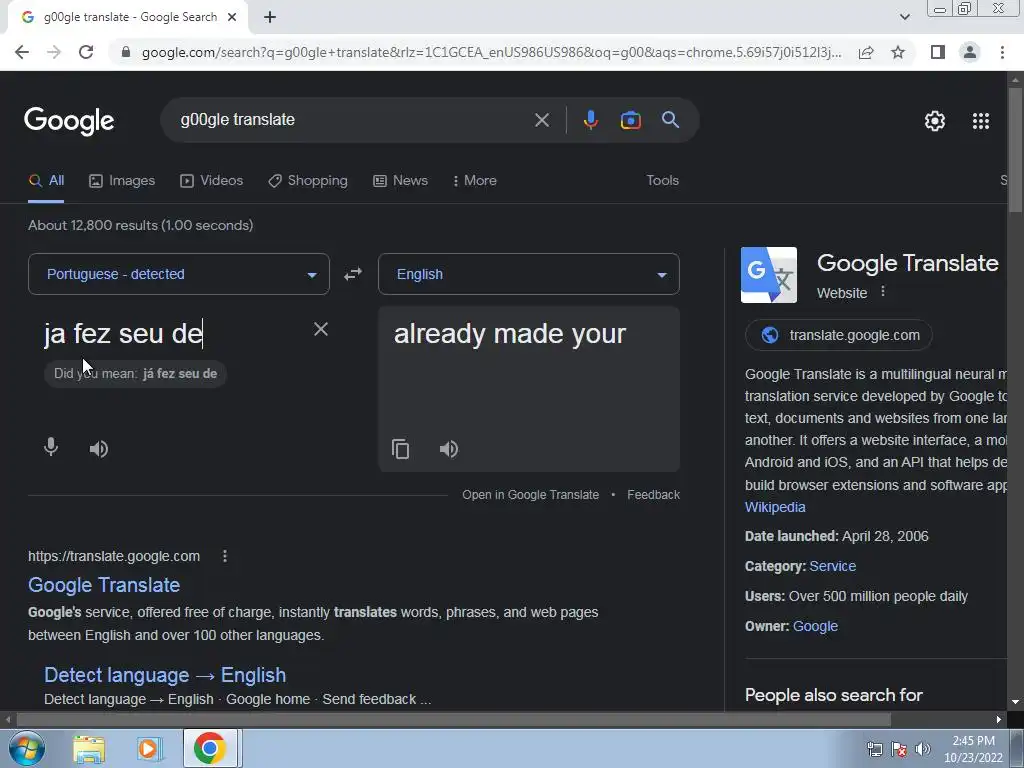Send Feedback on the translate widget
This screenshot has height=768, width=1024.
[654, 495]
